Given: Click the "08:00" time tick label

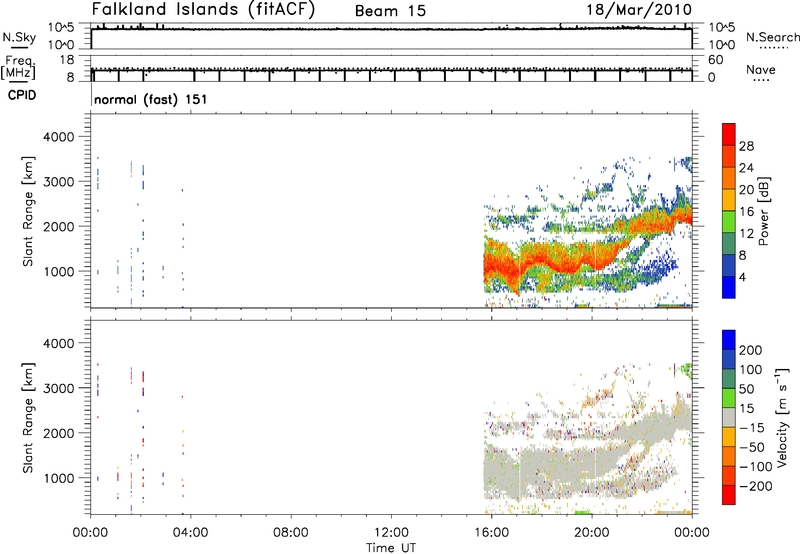Looking at the screenshot, I should (x=291, y=533).
